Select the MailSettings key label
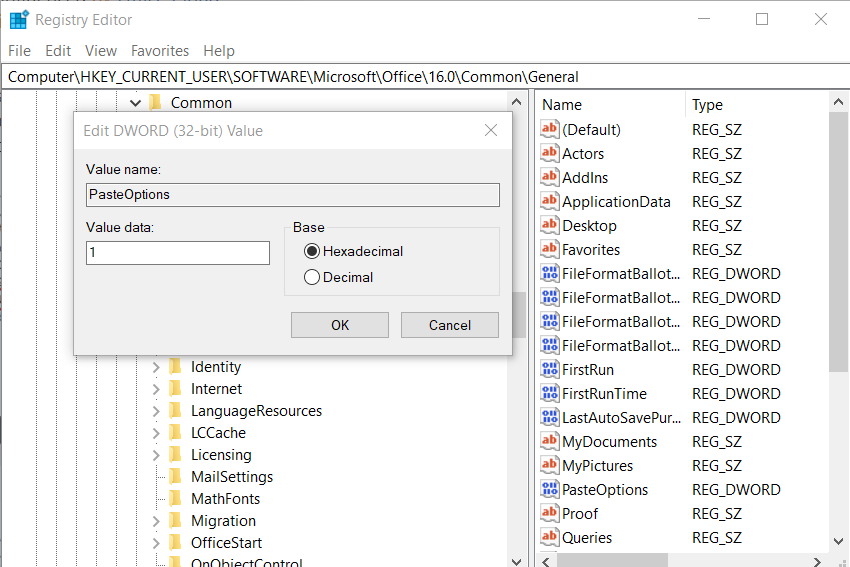Image resolution: width=850 pixels, height=567 pixels. [232, 476]
